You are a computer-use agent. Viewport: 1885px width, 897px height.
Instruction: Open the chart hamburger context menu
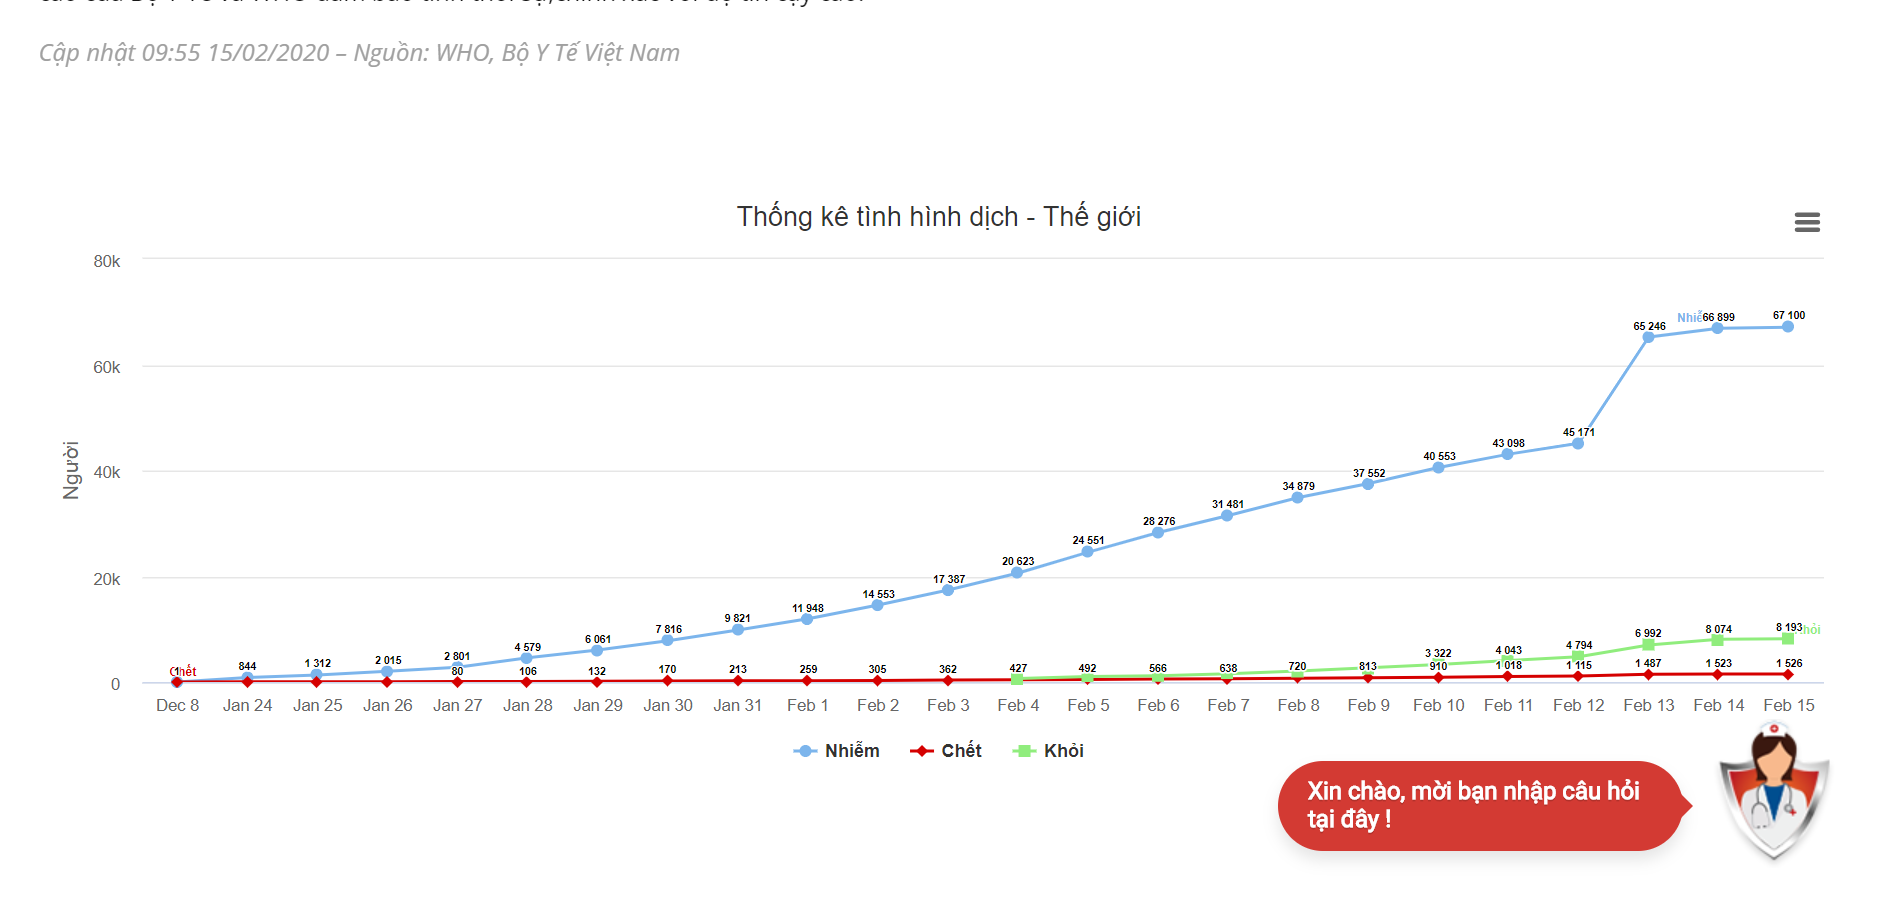(1806, 222)
